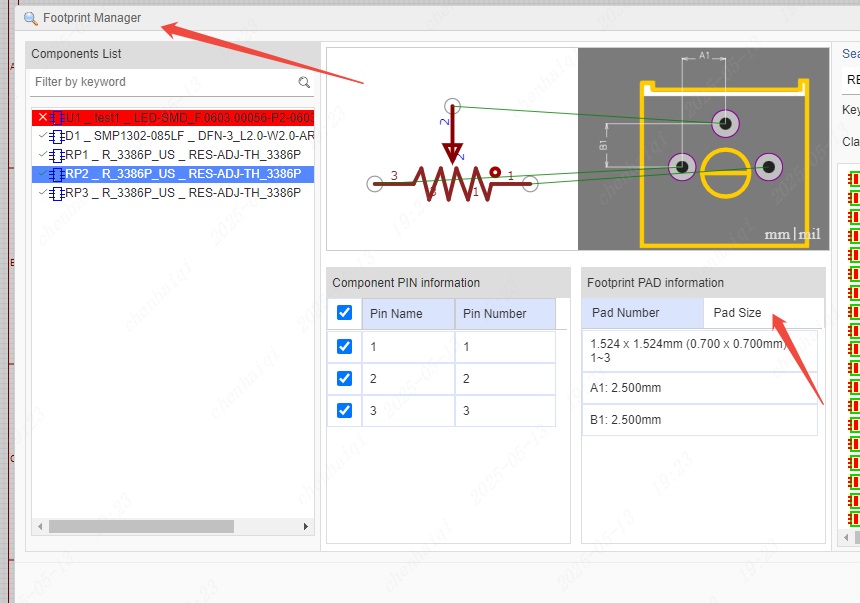This screenshot has width=860, height=603.
Task: Click the Pin Number cell for pin 2
Action: click(504, 379)
